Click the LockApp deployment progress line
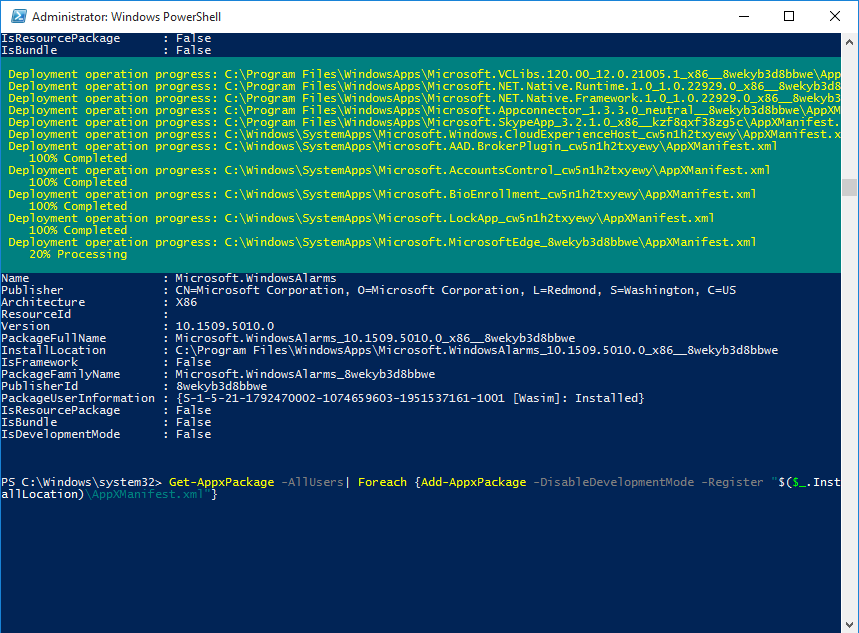 [362, 218]
